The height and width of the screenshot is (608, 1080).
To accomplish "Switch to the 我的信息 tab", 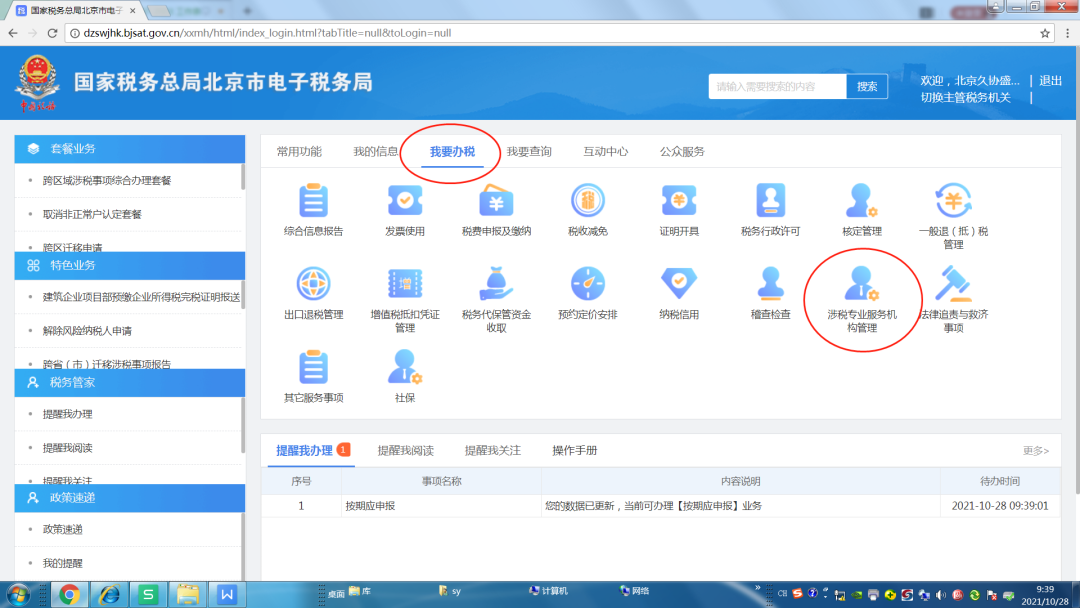I will (375, 151).
